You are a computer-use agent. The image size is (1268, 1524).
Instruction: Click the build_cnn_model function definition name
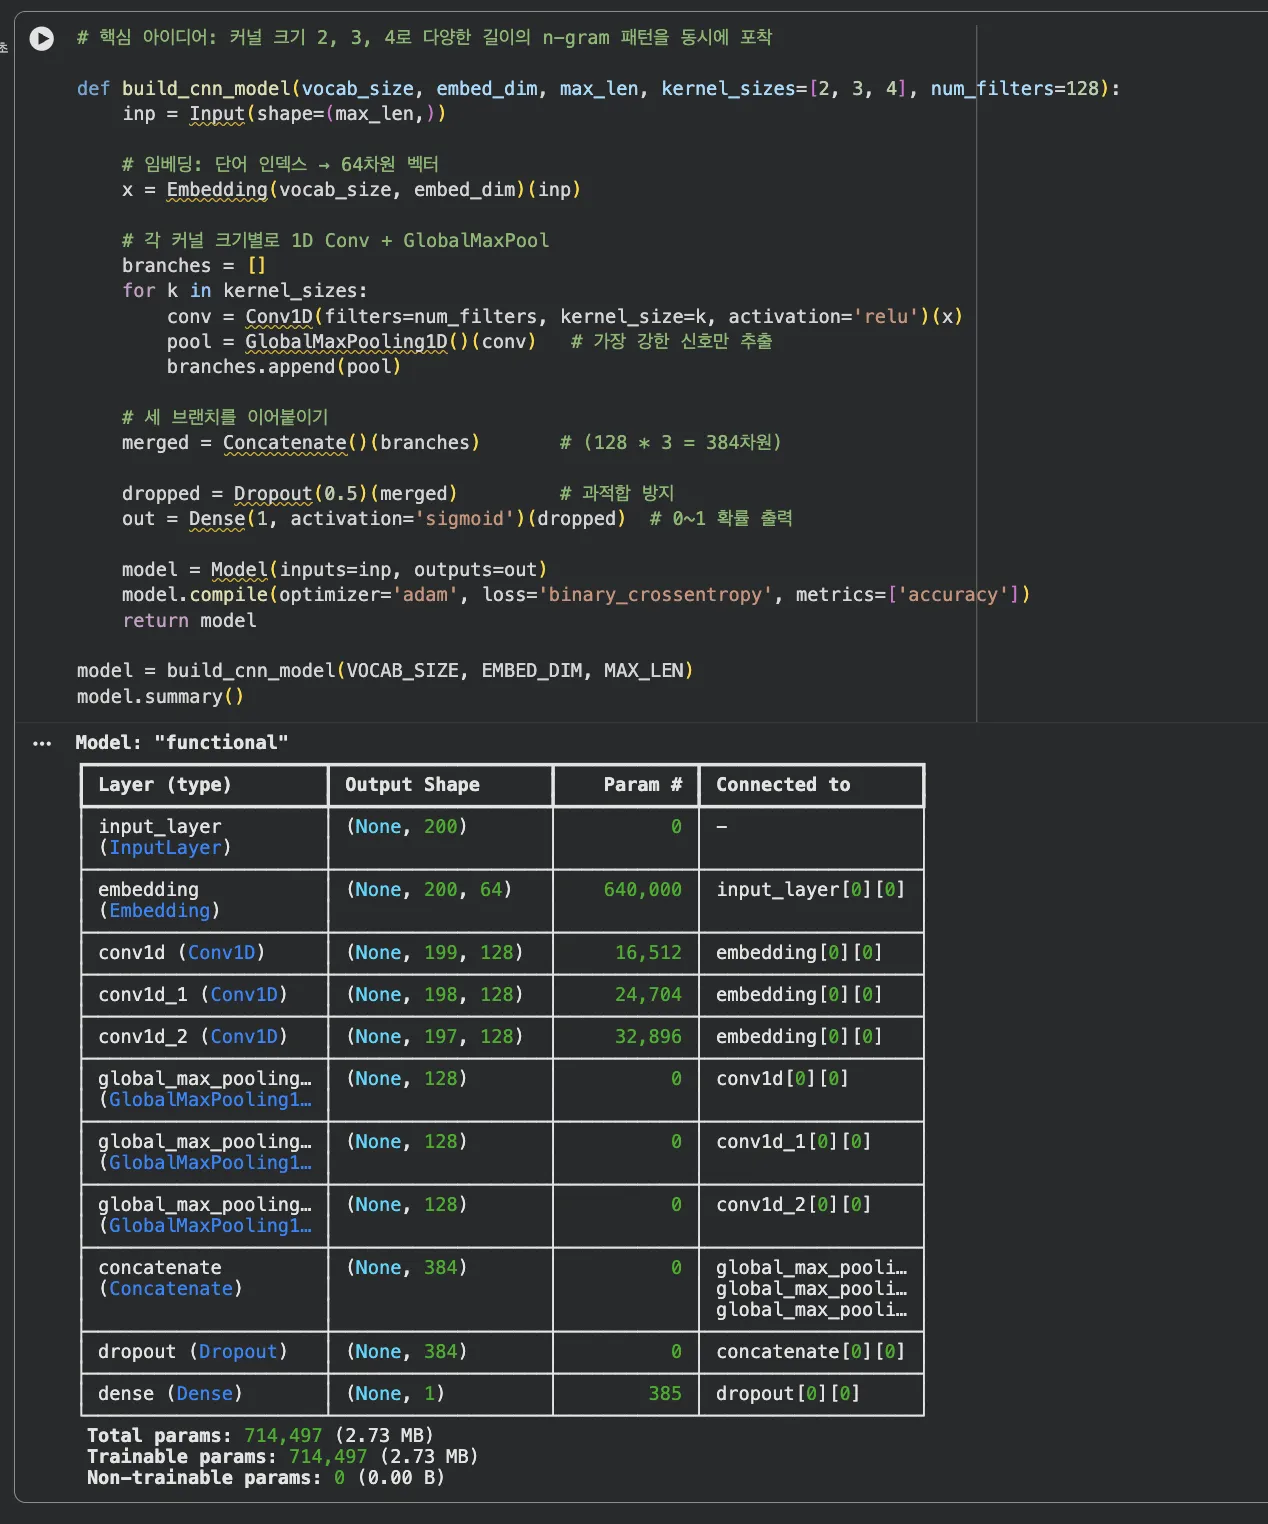click(206, 89)
